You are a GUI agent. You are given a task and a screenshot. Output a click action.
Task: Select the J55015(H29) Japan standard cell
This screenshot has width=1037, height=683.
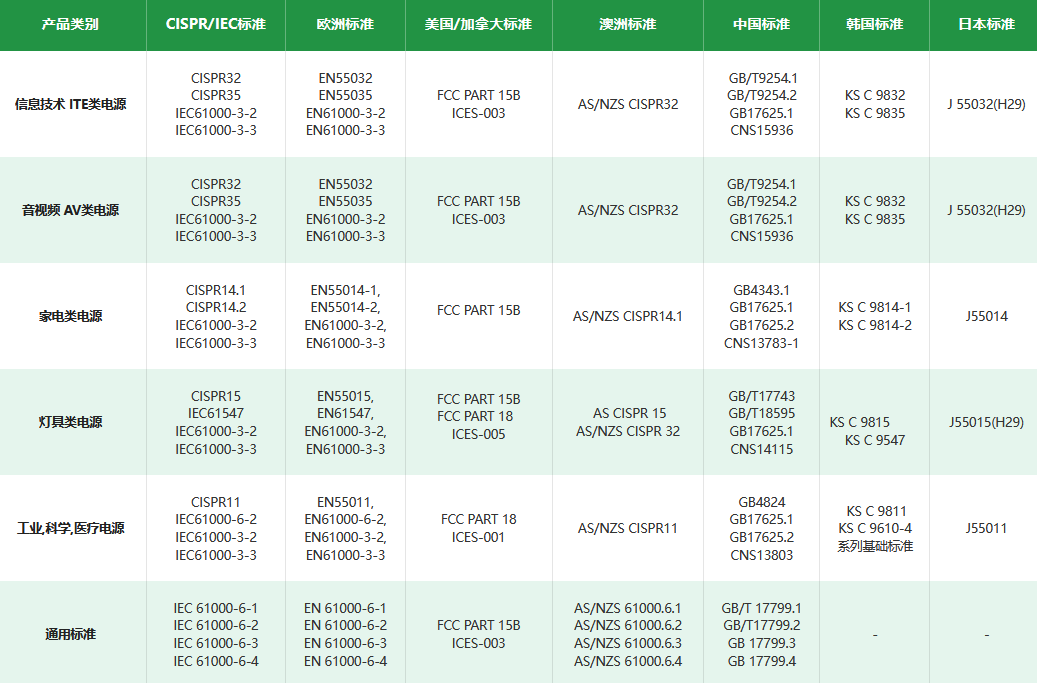[x=986, y=422]
